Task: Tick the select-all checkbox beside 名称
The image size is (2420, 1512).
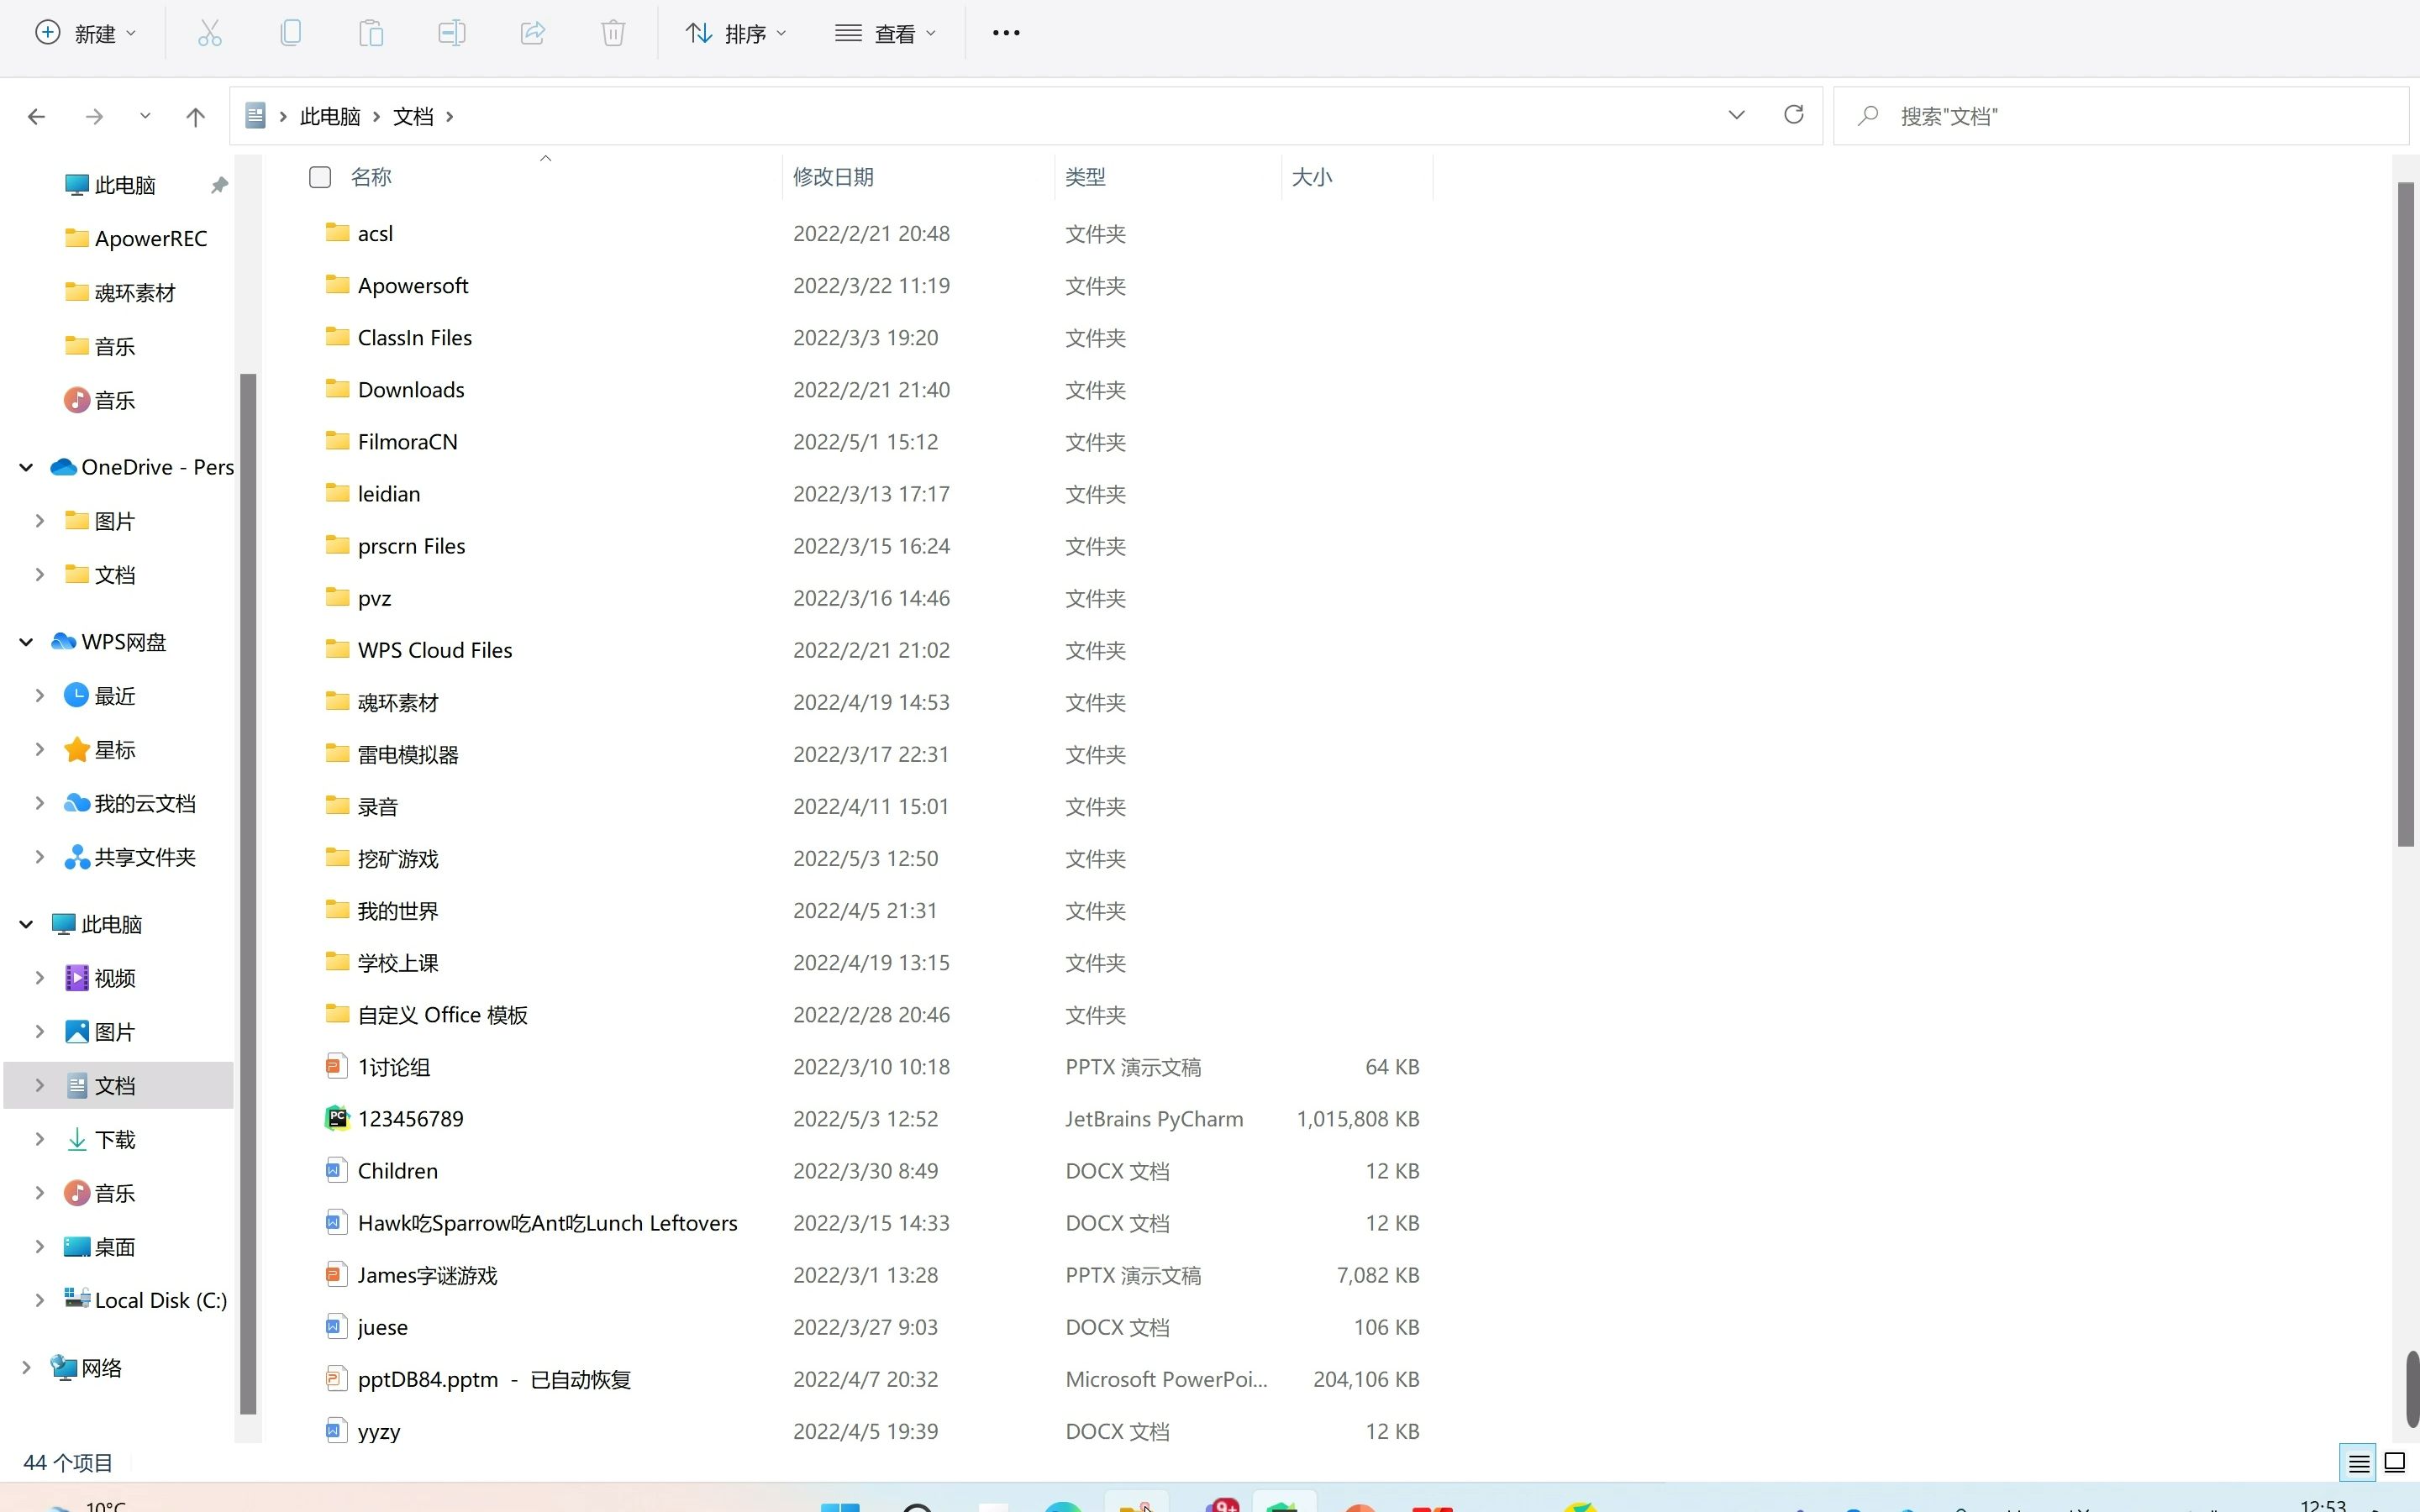Action: click(320, 177)
